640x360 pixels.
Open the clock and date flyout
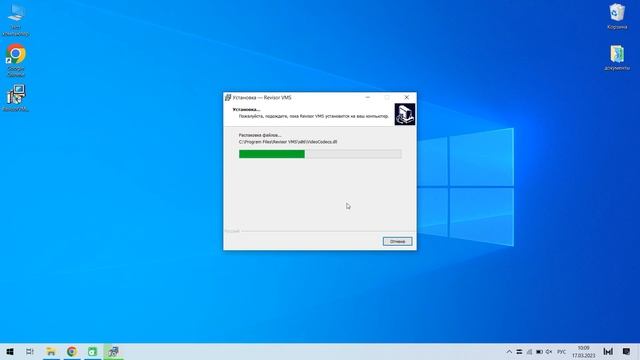(584, 351)
